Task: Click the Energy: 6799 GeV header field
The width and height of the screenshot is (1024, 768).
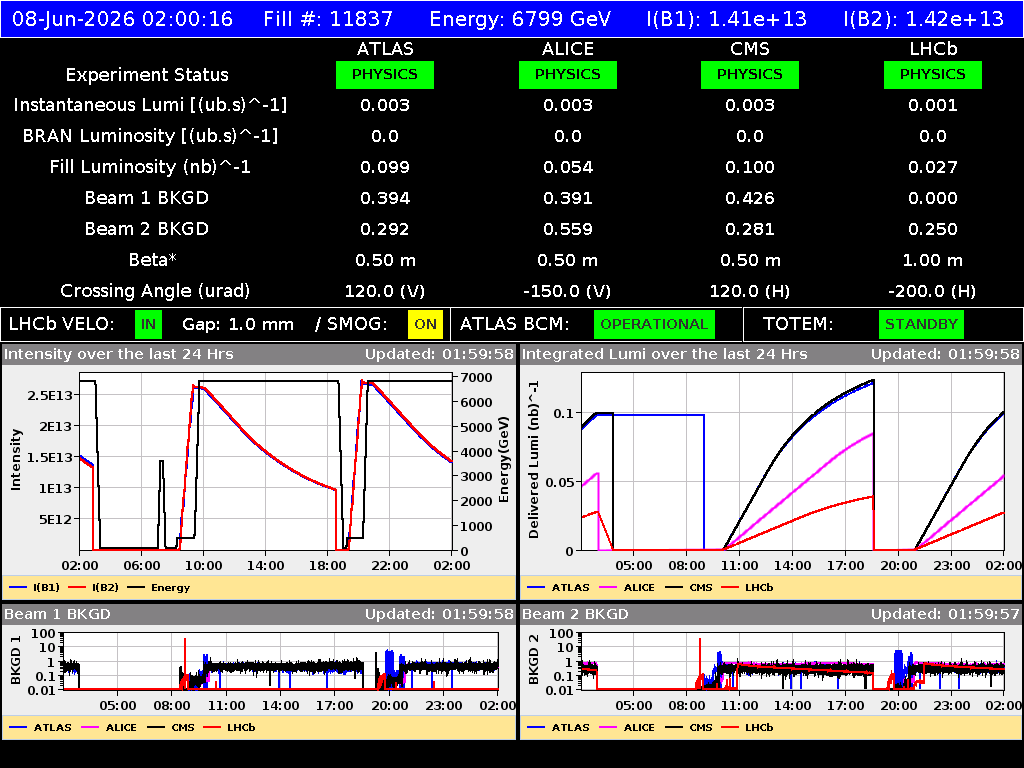Action: 520,18
